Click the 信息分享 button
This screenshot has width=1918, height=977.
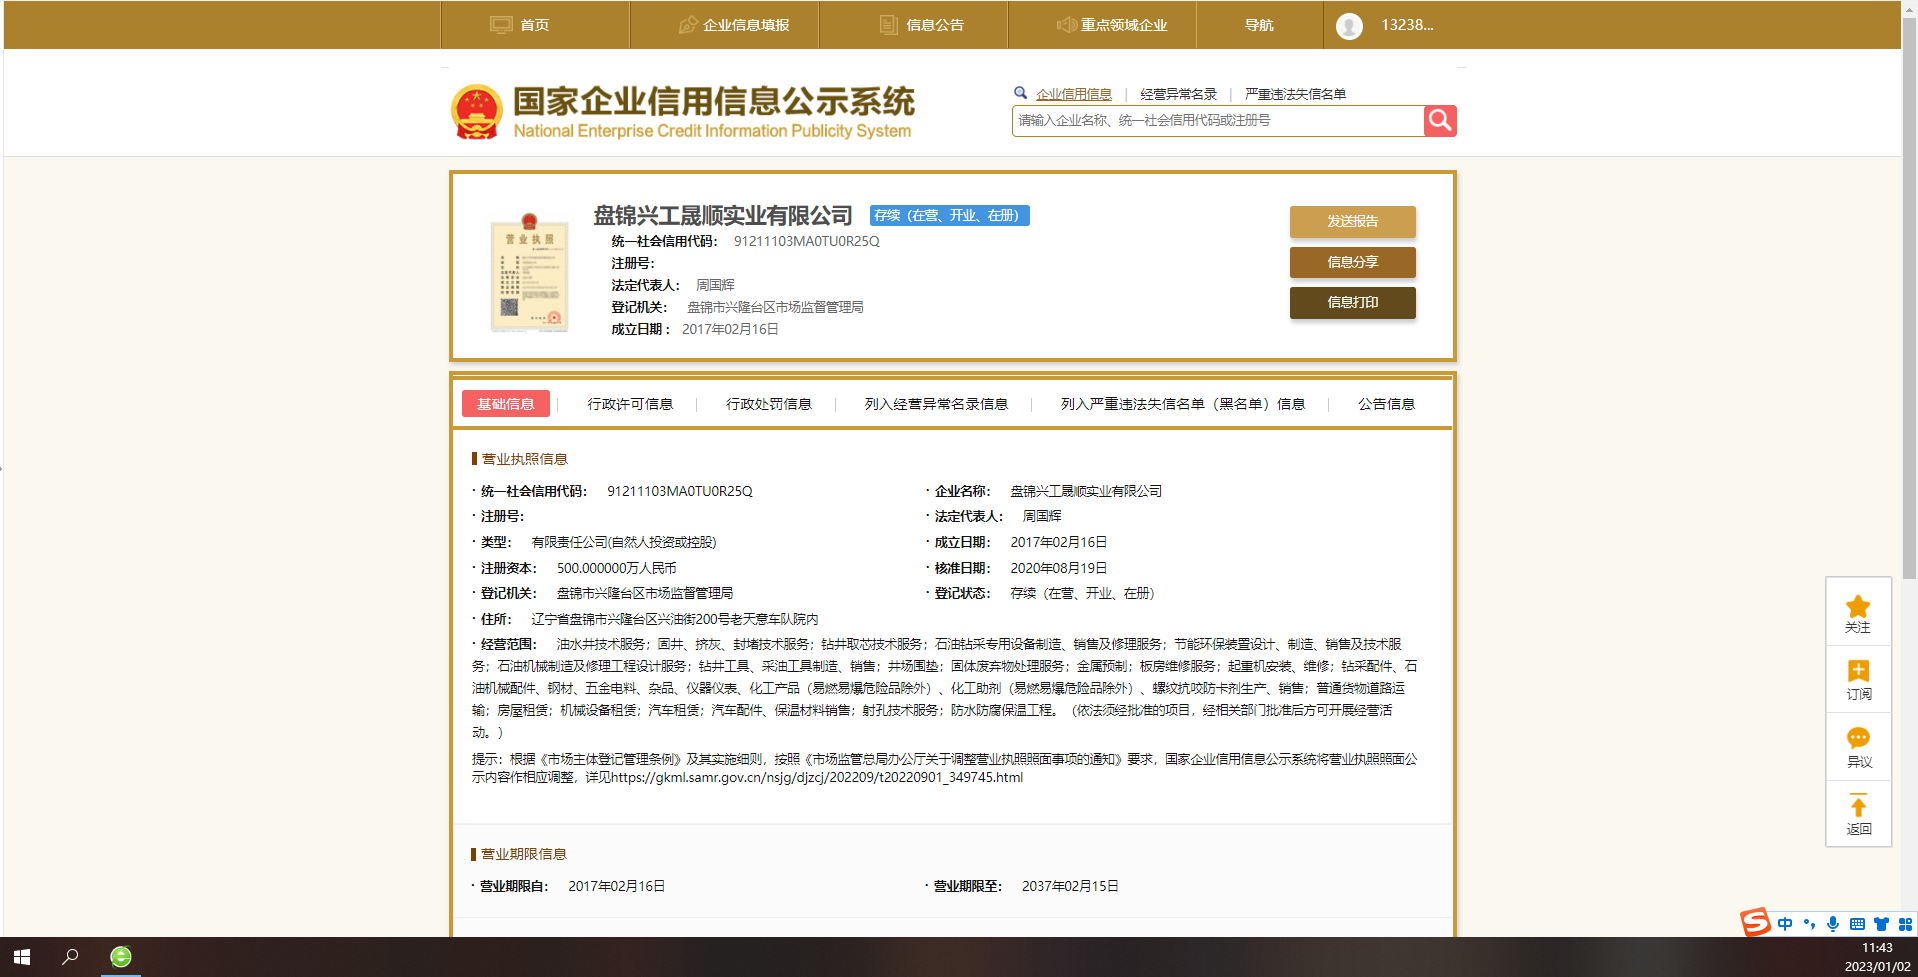tap(1352, 262)
